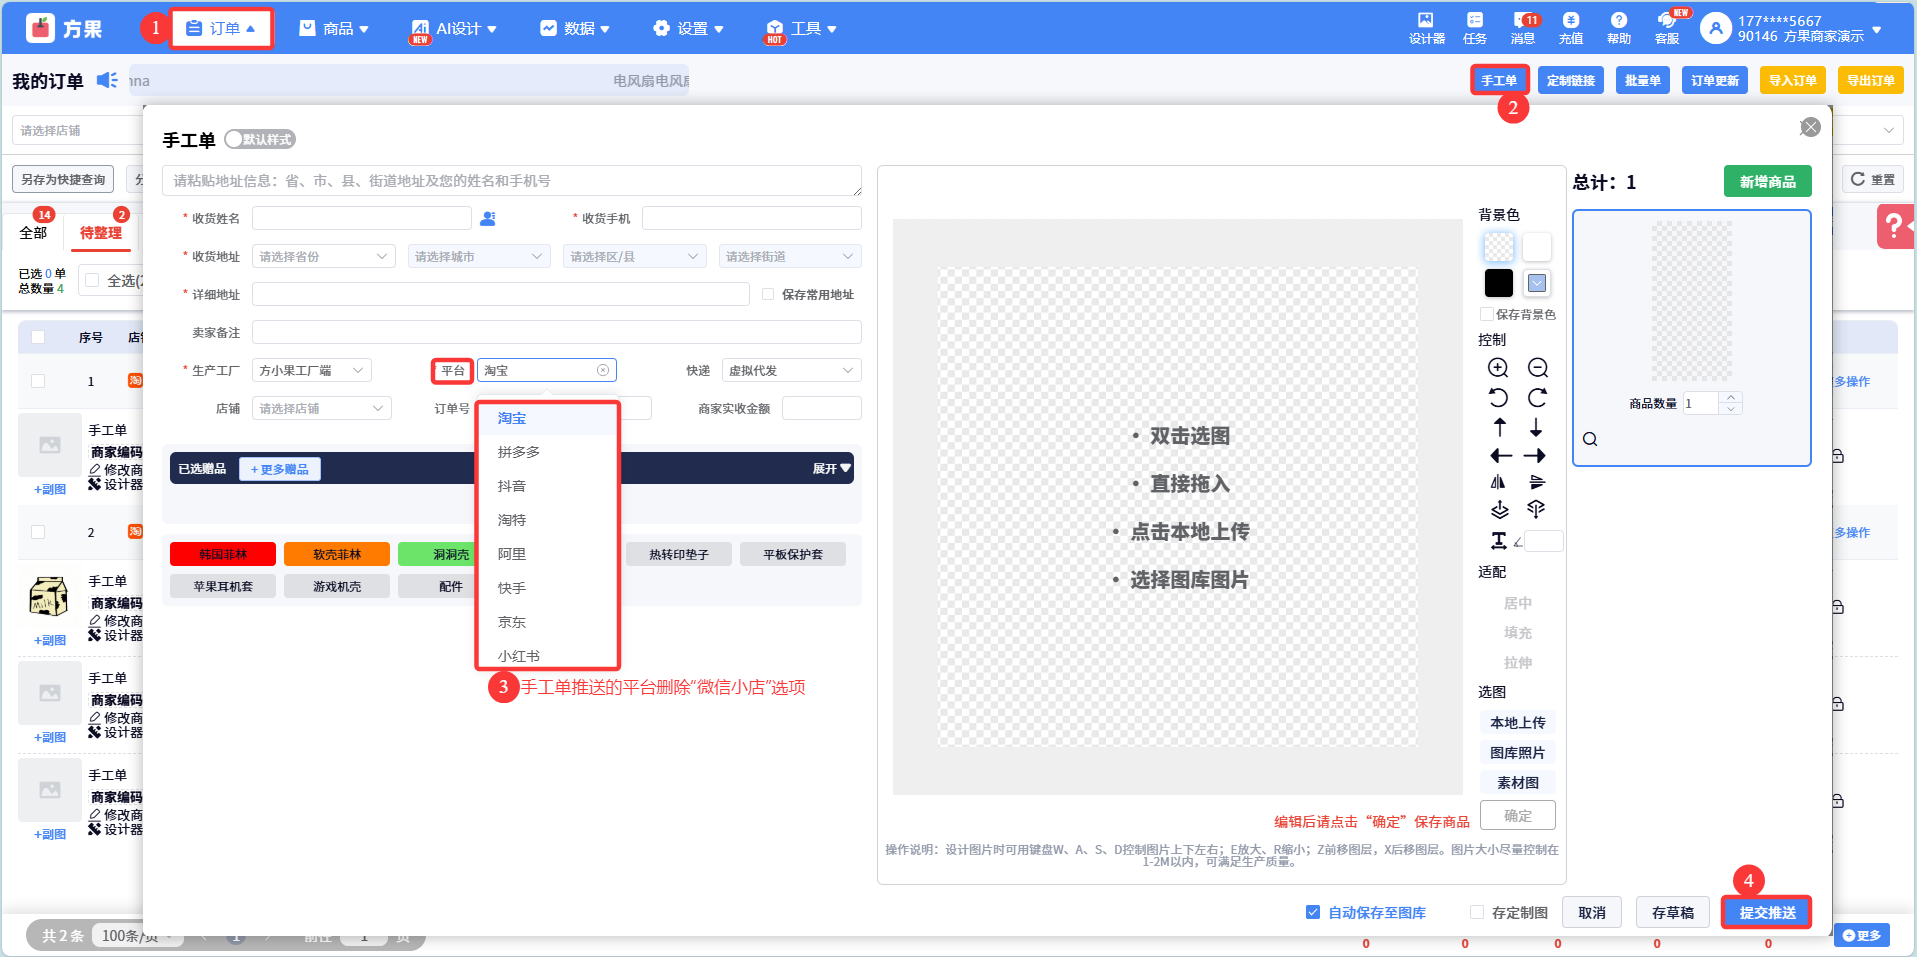This screenshot has height=957, width=1917.
Task: Open the 商品 top menu
Action: tap(335, 29)
